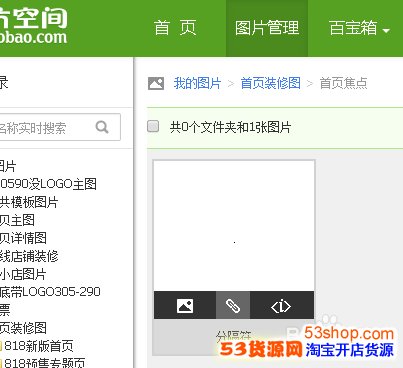Click the copy link chain icon

coord(233,306)
